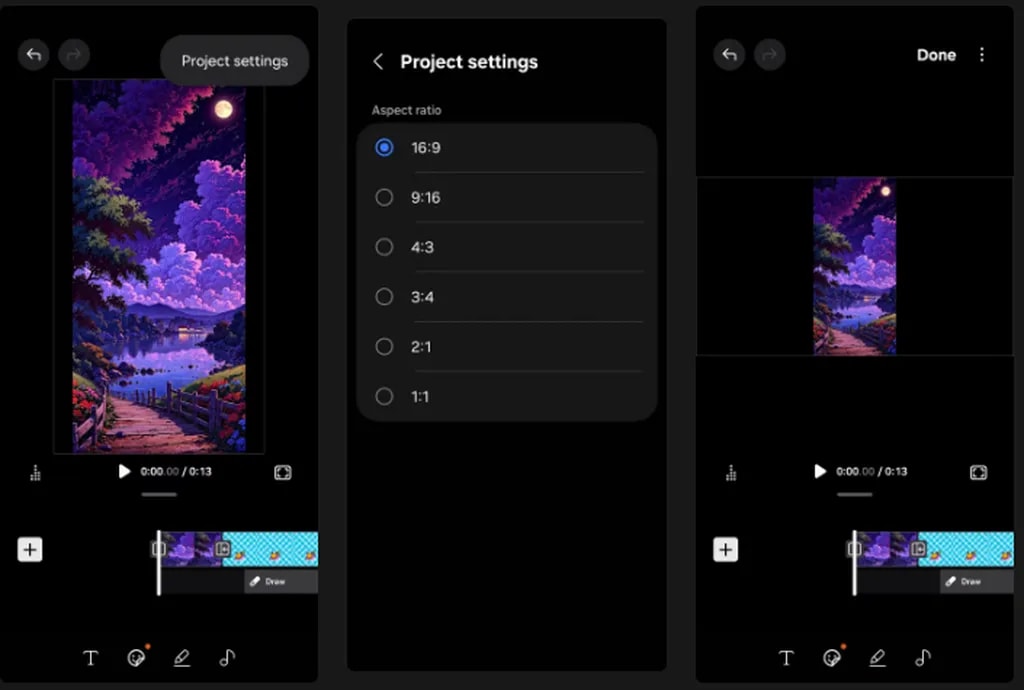
Task: Open stickers tool in right editor
Action: coord(831,657)
